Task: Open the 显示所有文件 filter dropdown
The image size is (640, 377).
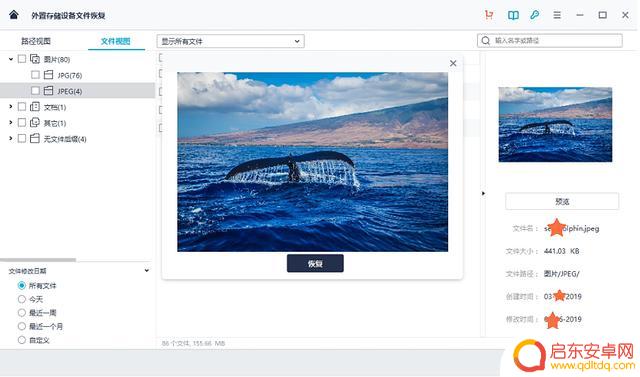Action: [231, 41]
